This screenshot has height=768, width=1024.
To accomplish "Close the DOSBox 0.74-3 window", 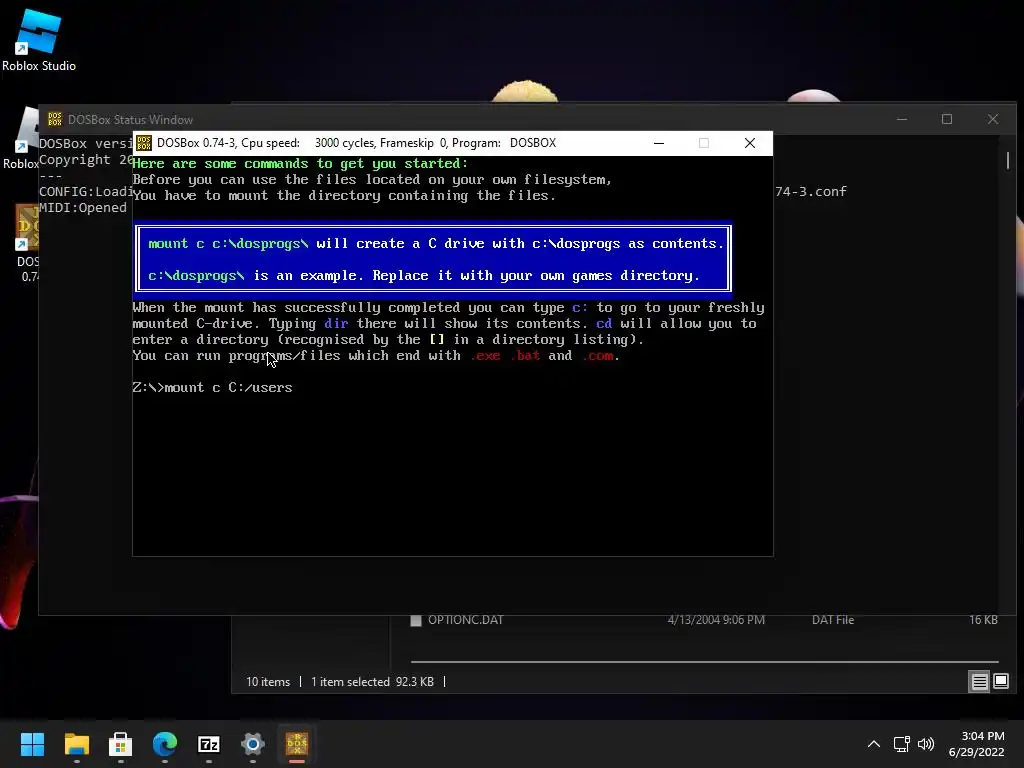I will coord(750,143).
